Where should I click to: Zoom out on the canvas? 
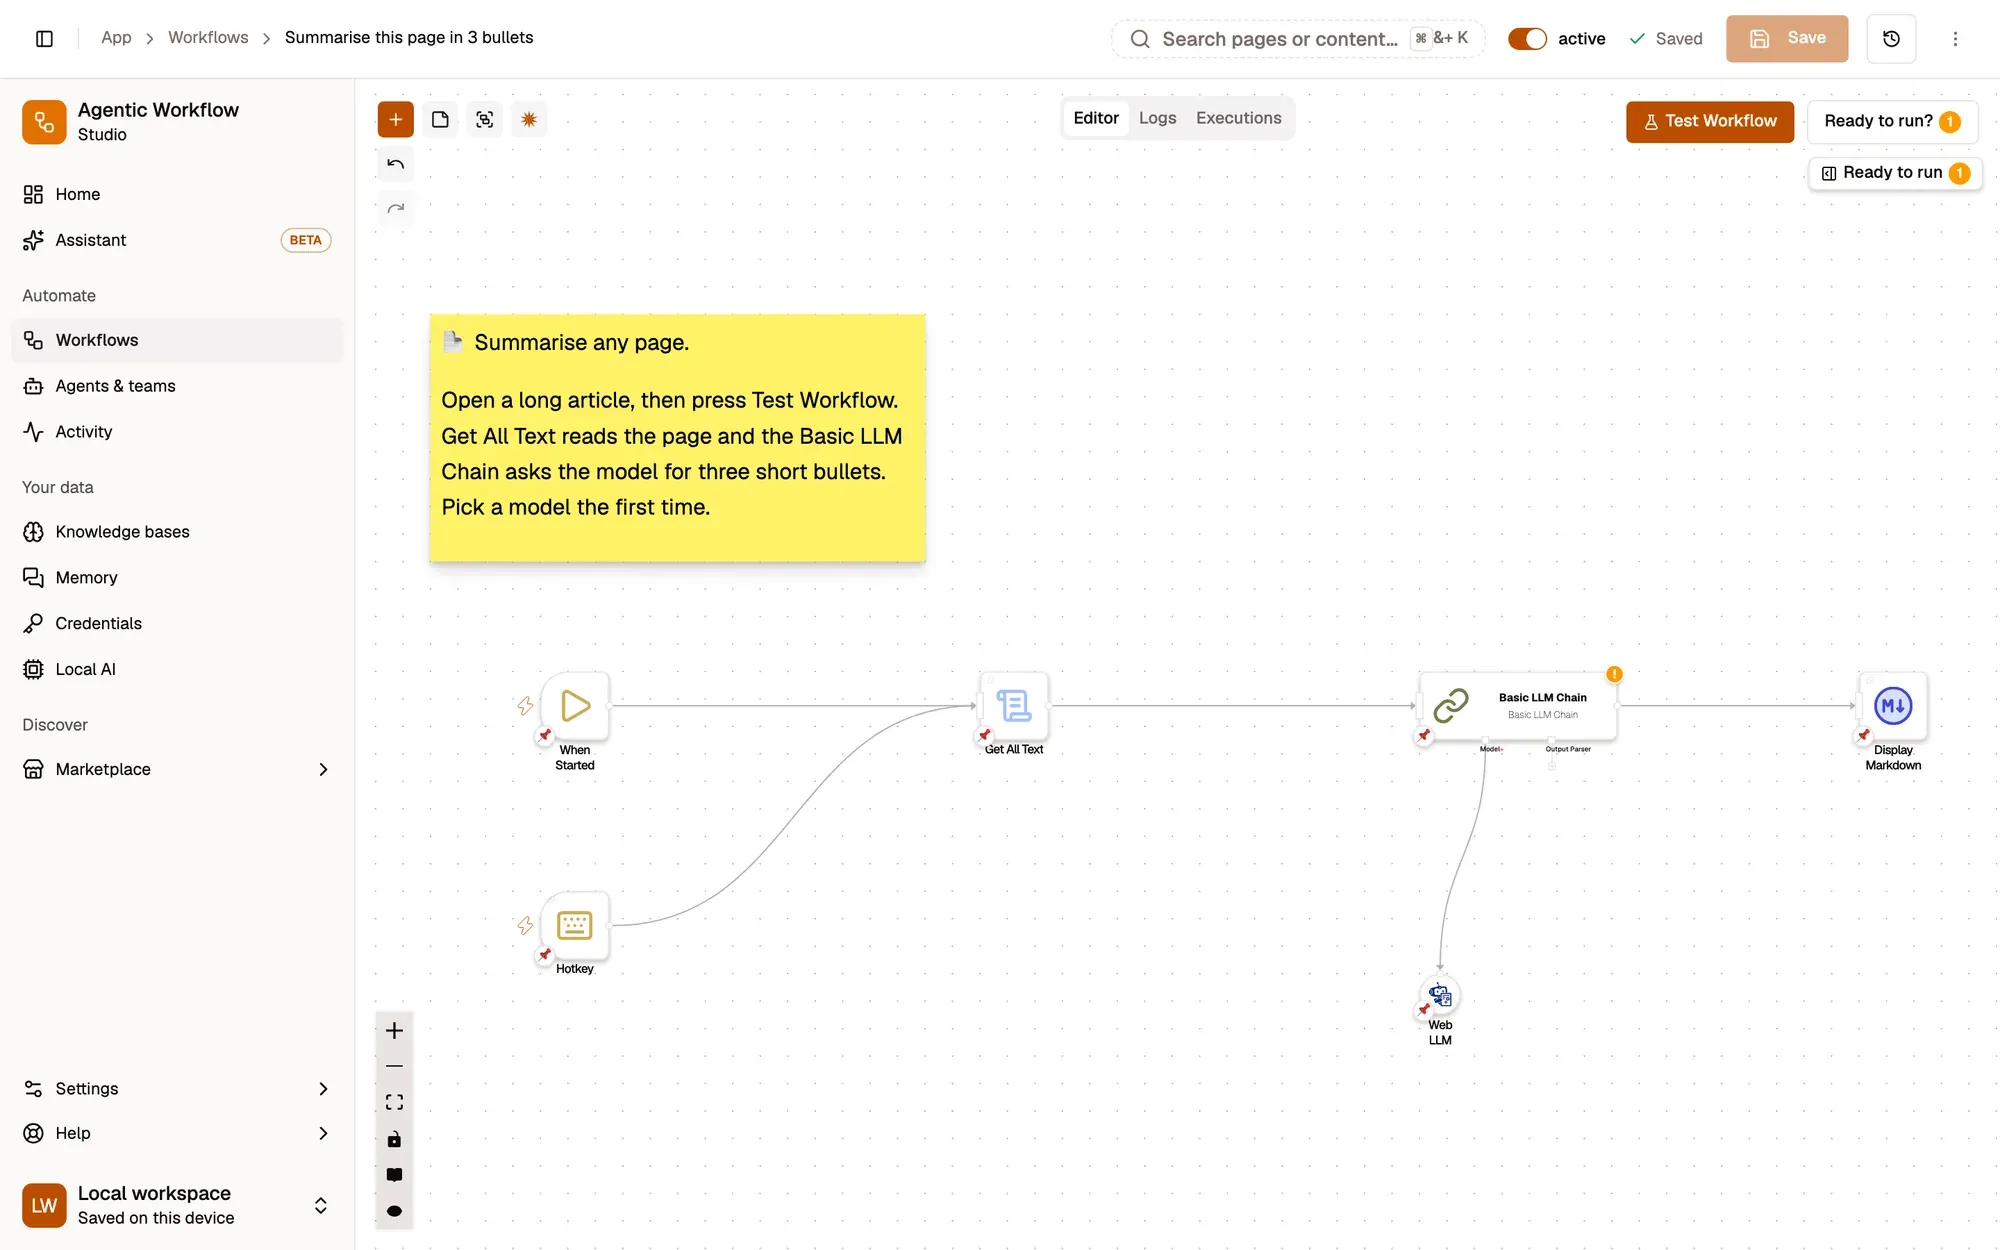coord(394,1067)
